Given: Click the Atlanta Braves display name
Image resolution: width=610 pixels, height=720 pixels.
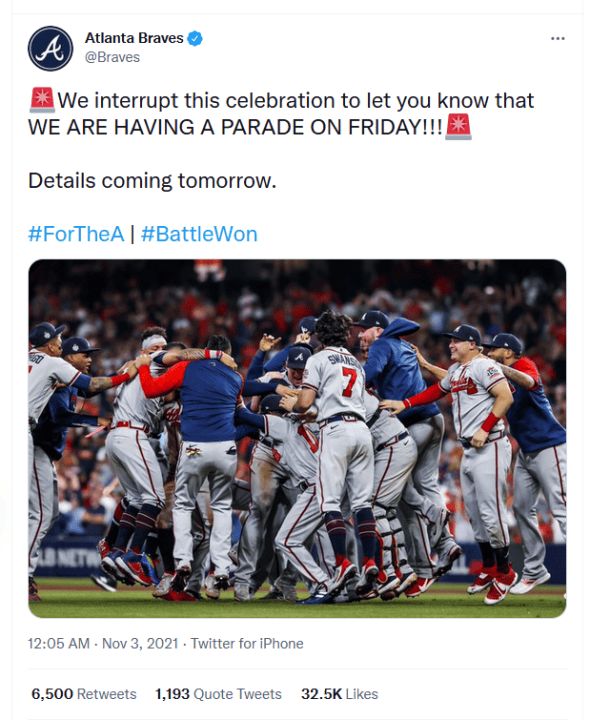Looking at the screenshot, I should pyautogui.click(x=134, y=38).
